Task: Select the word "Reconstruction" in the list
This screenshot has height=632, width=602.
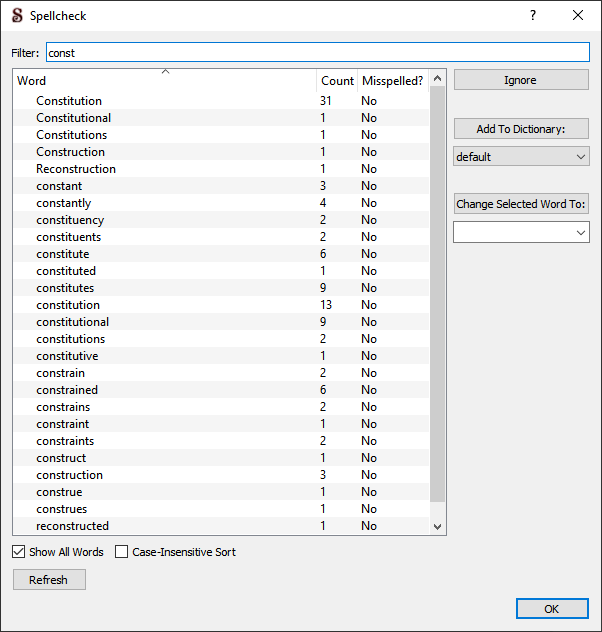Action: coord(76,169)
